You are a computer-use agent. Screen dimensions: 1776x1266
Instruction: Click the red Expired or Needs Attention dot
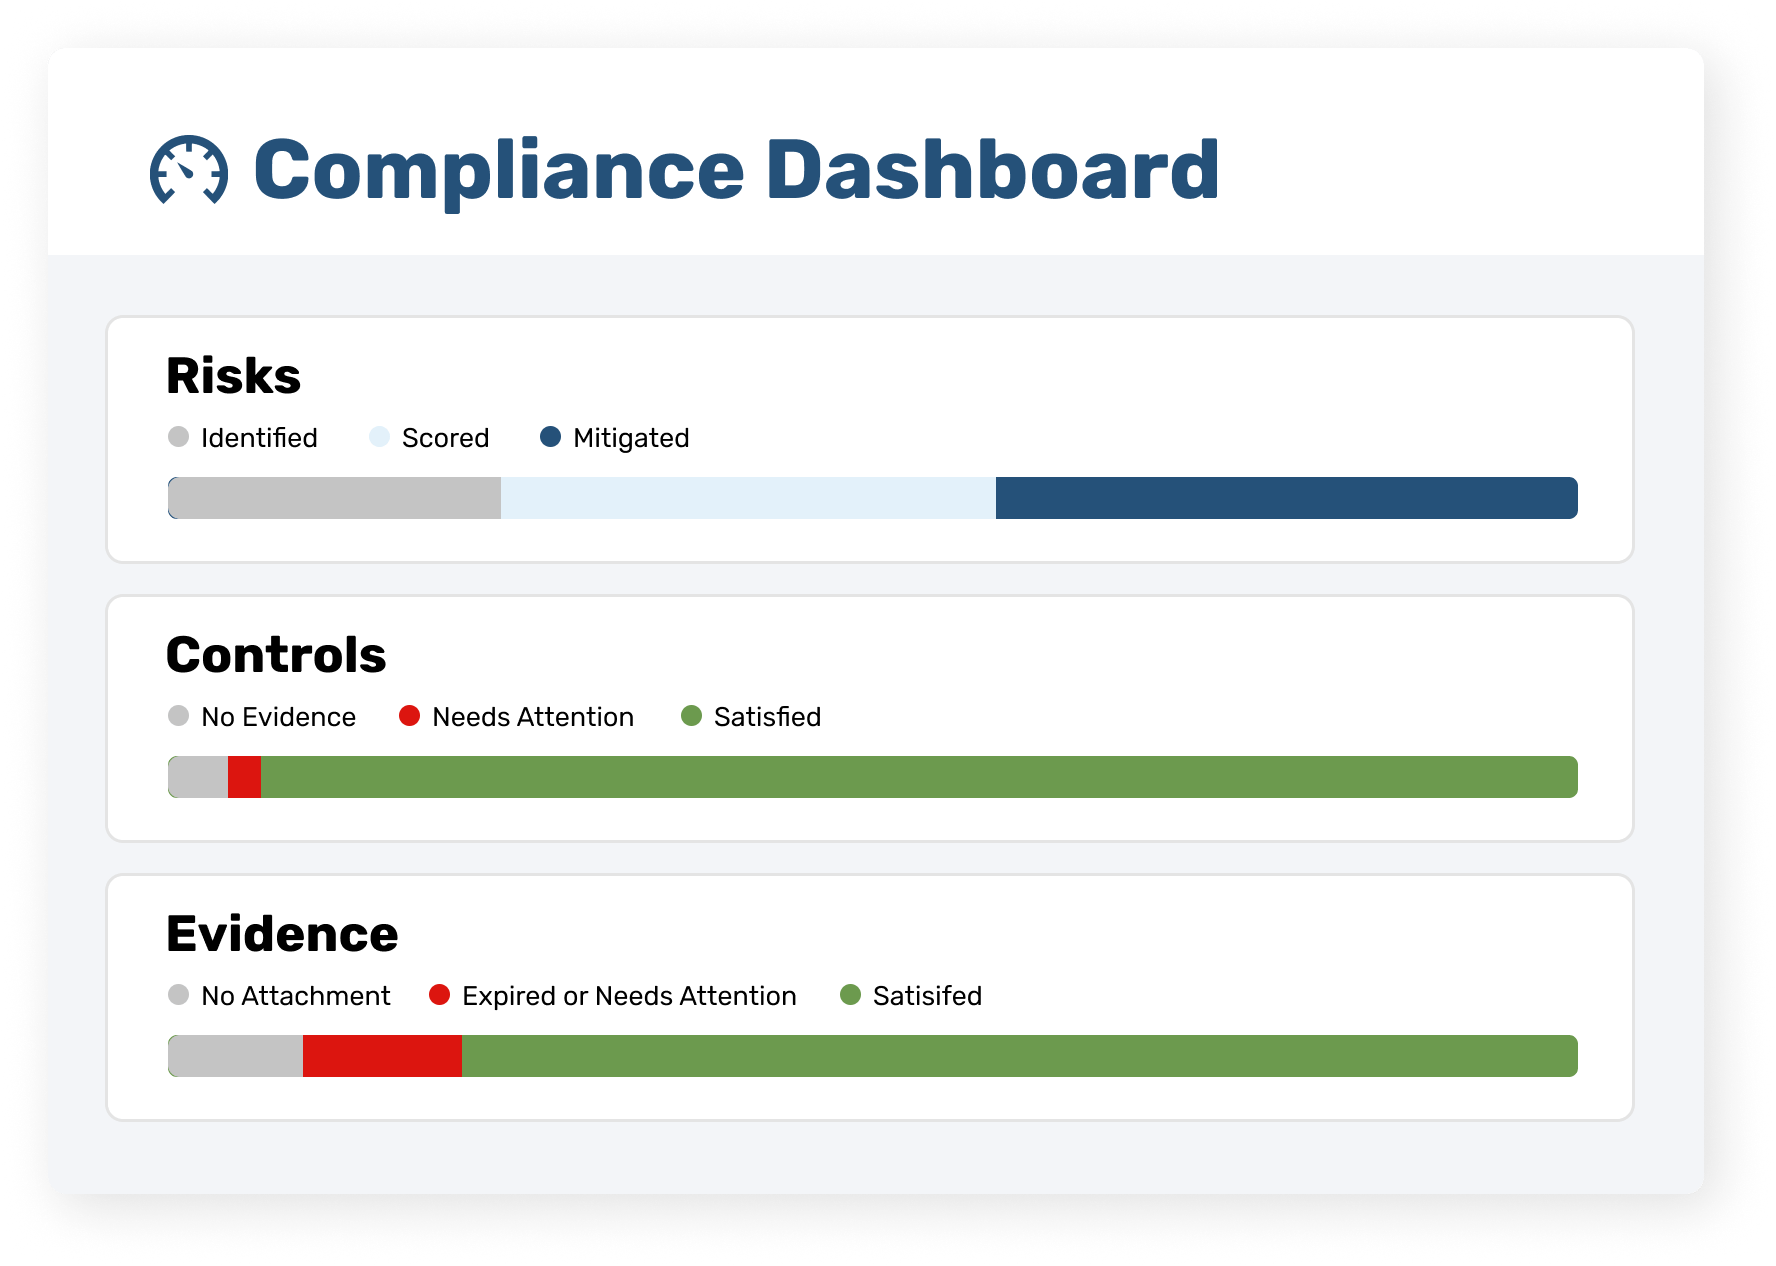point(440,995)
